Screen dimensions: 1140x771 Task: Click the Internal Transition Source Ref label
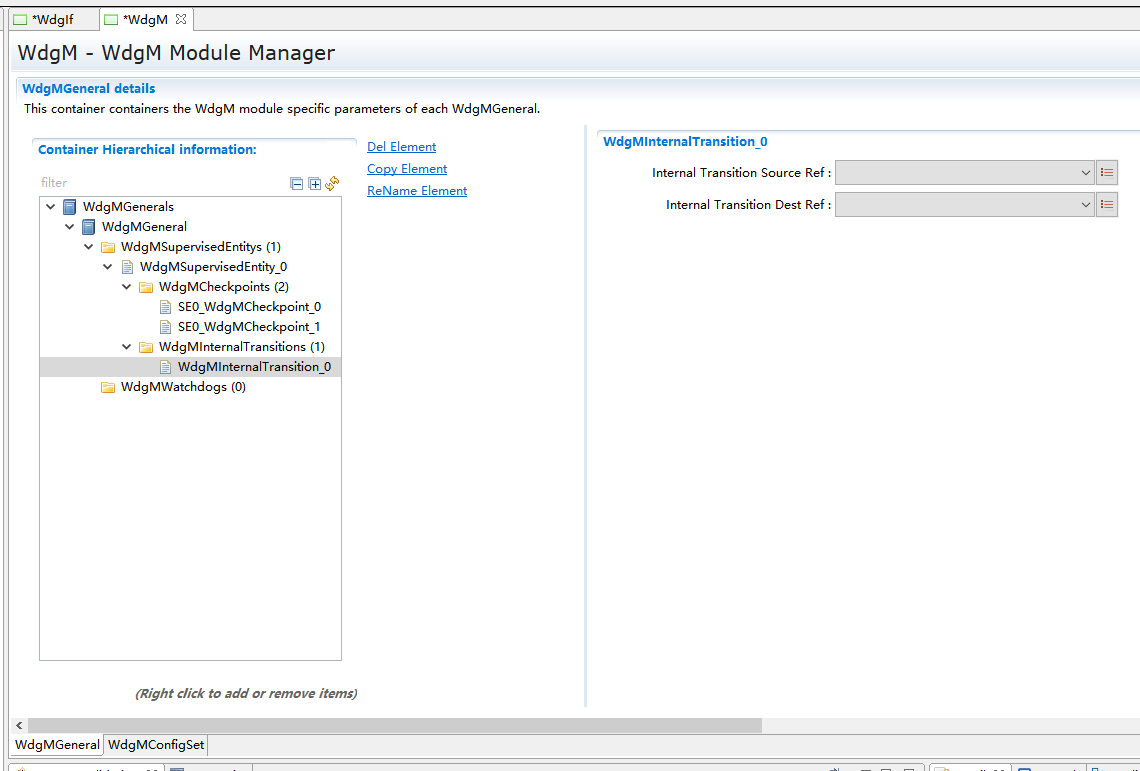click(x=742, y=172)
